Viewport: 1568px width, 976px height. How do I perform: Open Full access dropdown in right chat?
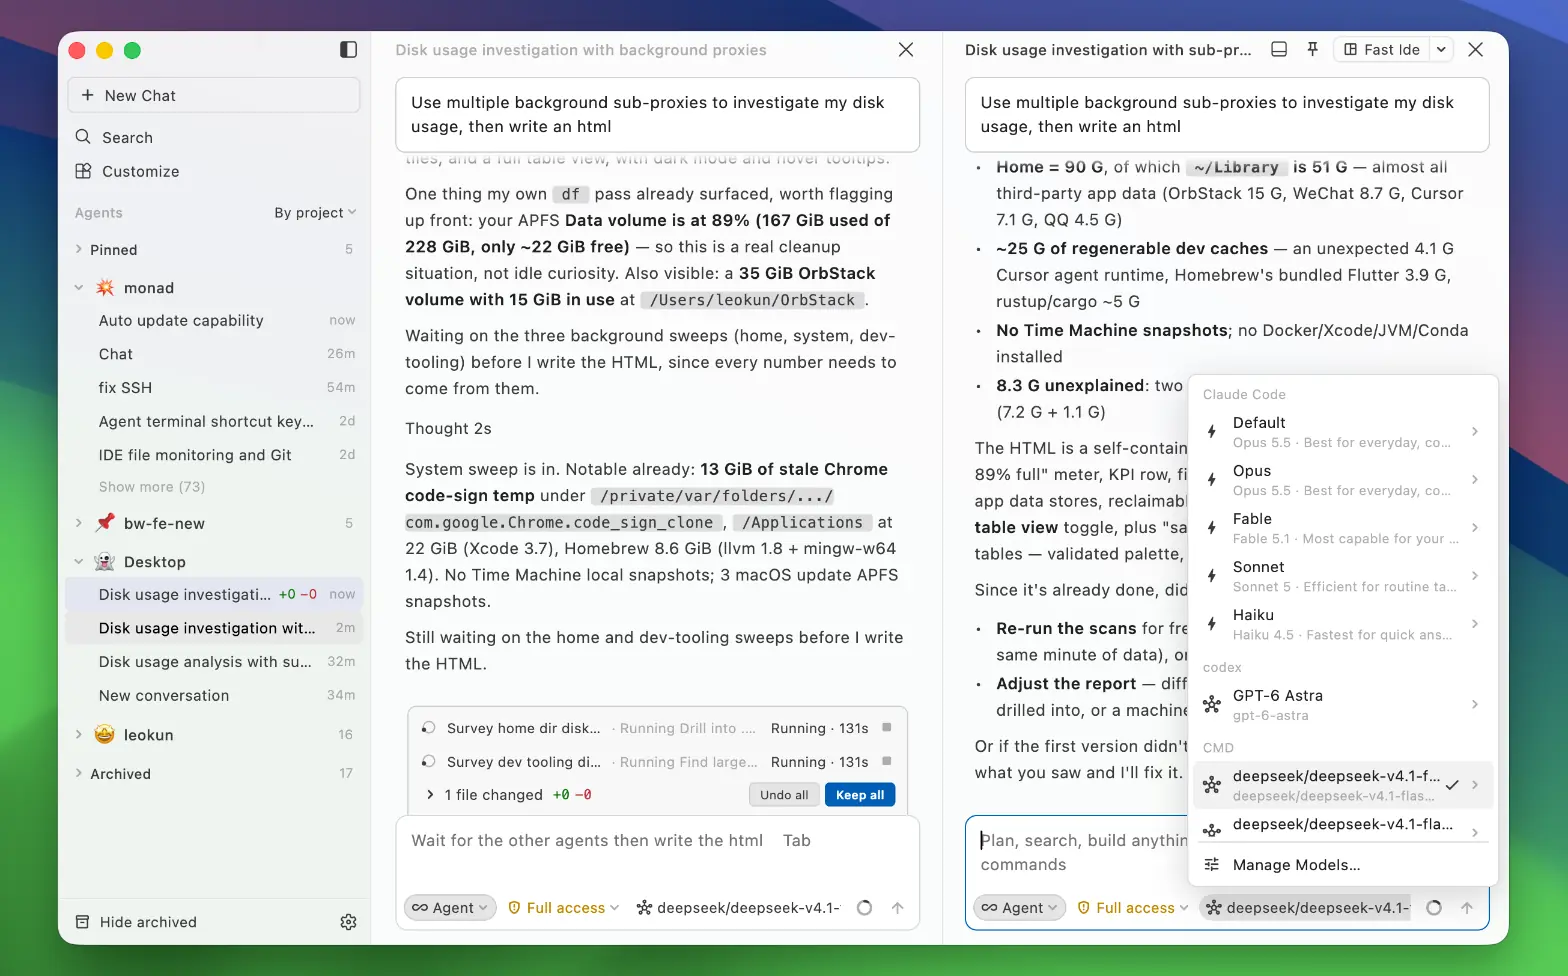coord(1133,908)
